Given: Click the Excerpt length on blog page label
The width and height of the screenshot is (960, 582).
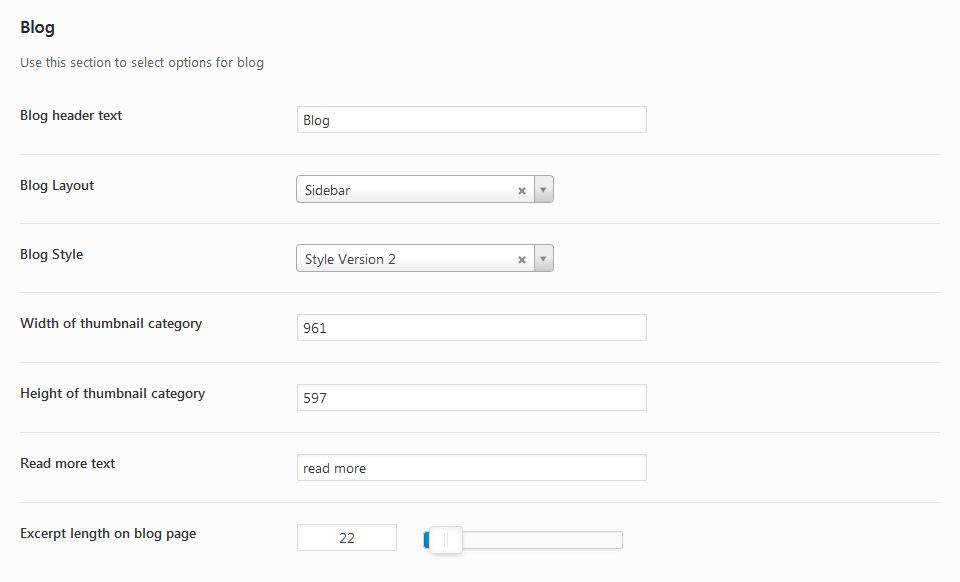Looking at the screenshot, I should (x=108, y=534).
